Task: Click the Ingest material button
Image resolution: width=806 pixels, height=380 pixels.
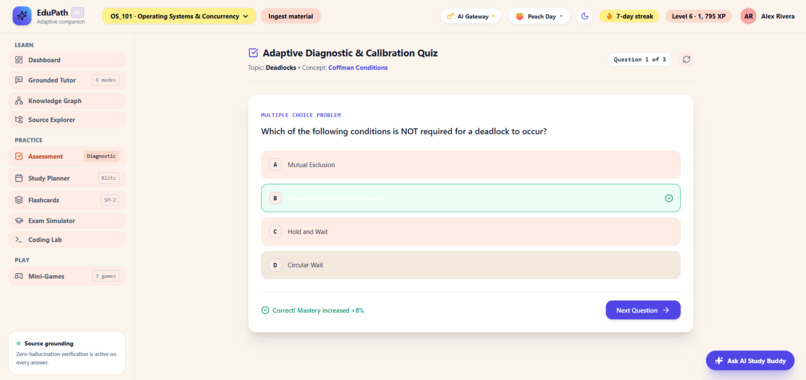Action: point(290,16)
